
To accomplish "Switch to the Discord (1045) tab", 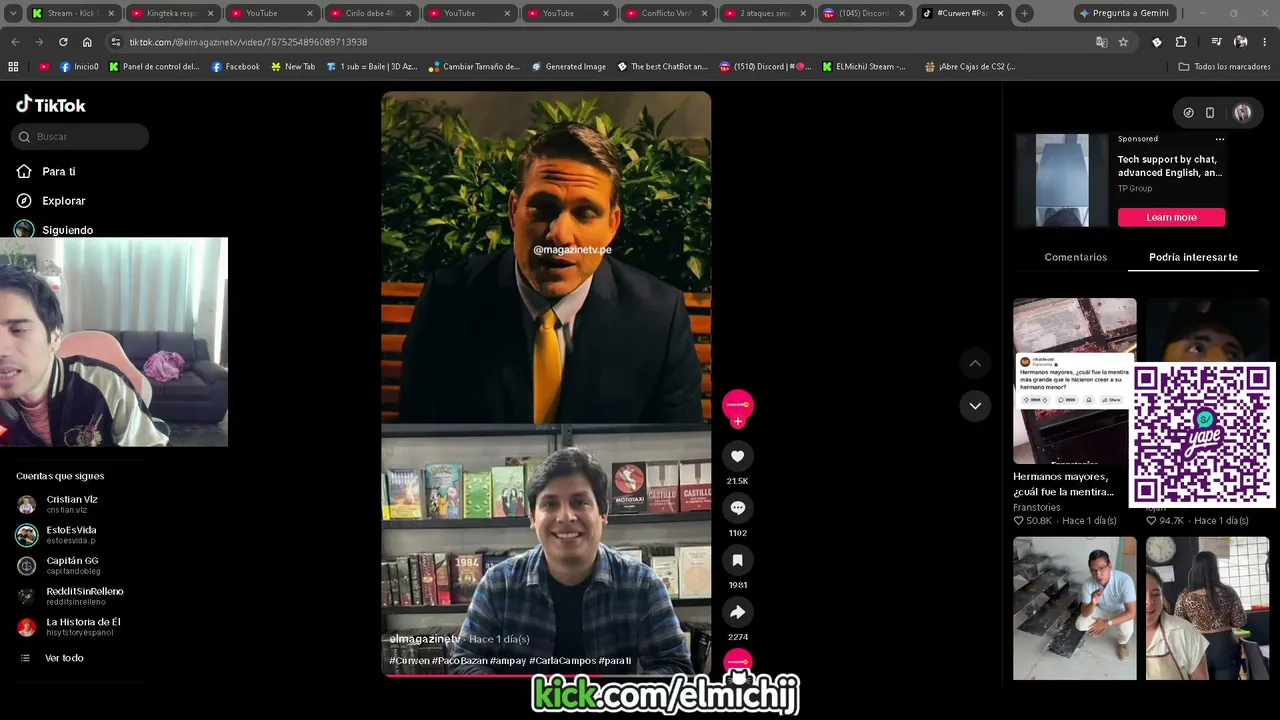I will (865, 13).
